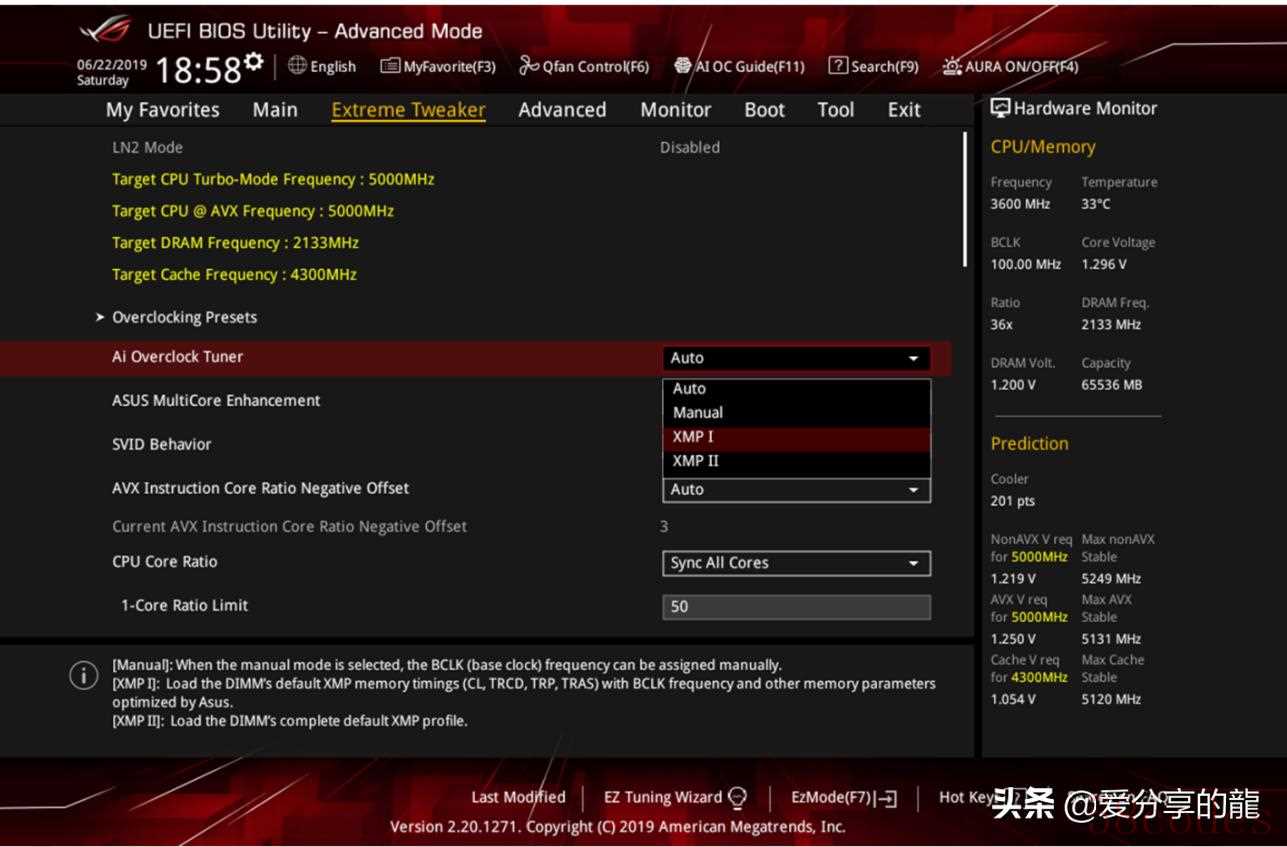Switch to Main tab
Image resolution: width=1287 pixels, height=847 pixels.
tap(275, 110)
